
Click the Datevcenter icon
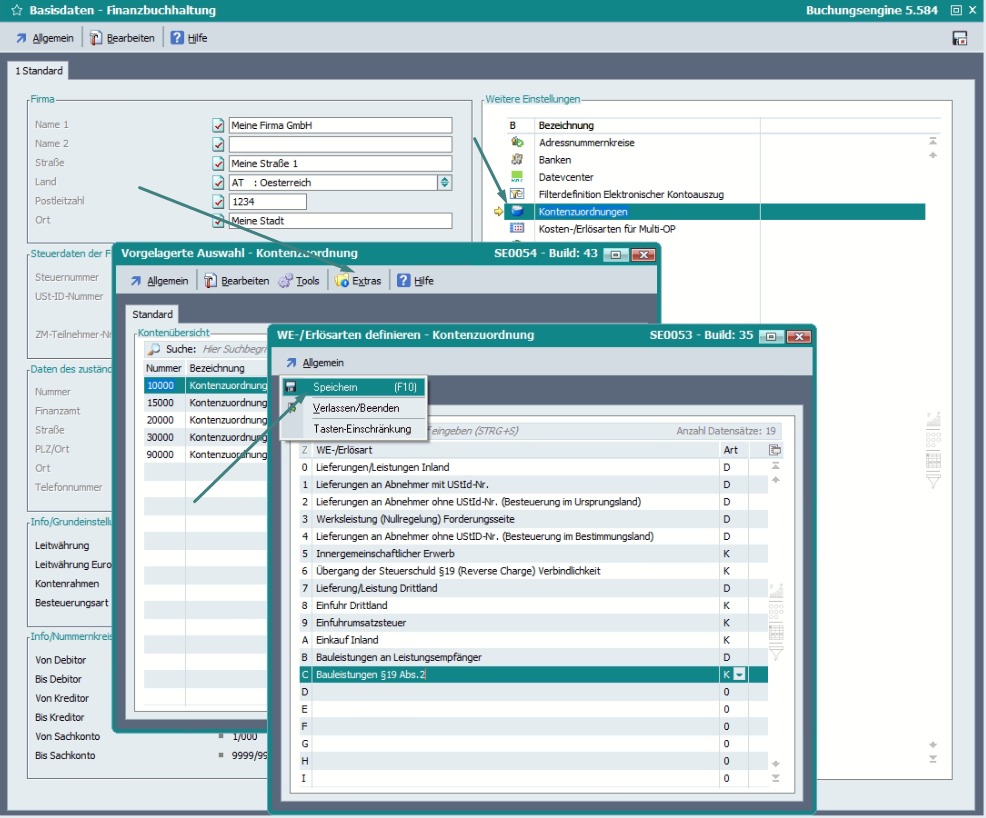(x=517, y=177)
